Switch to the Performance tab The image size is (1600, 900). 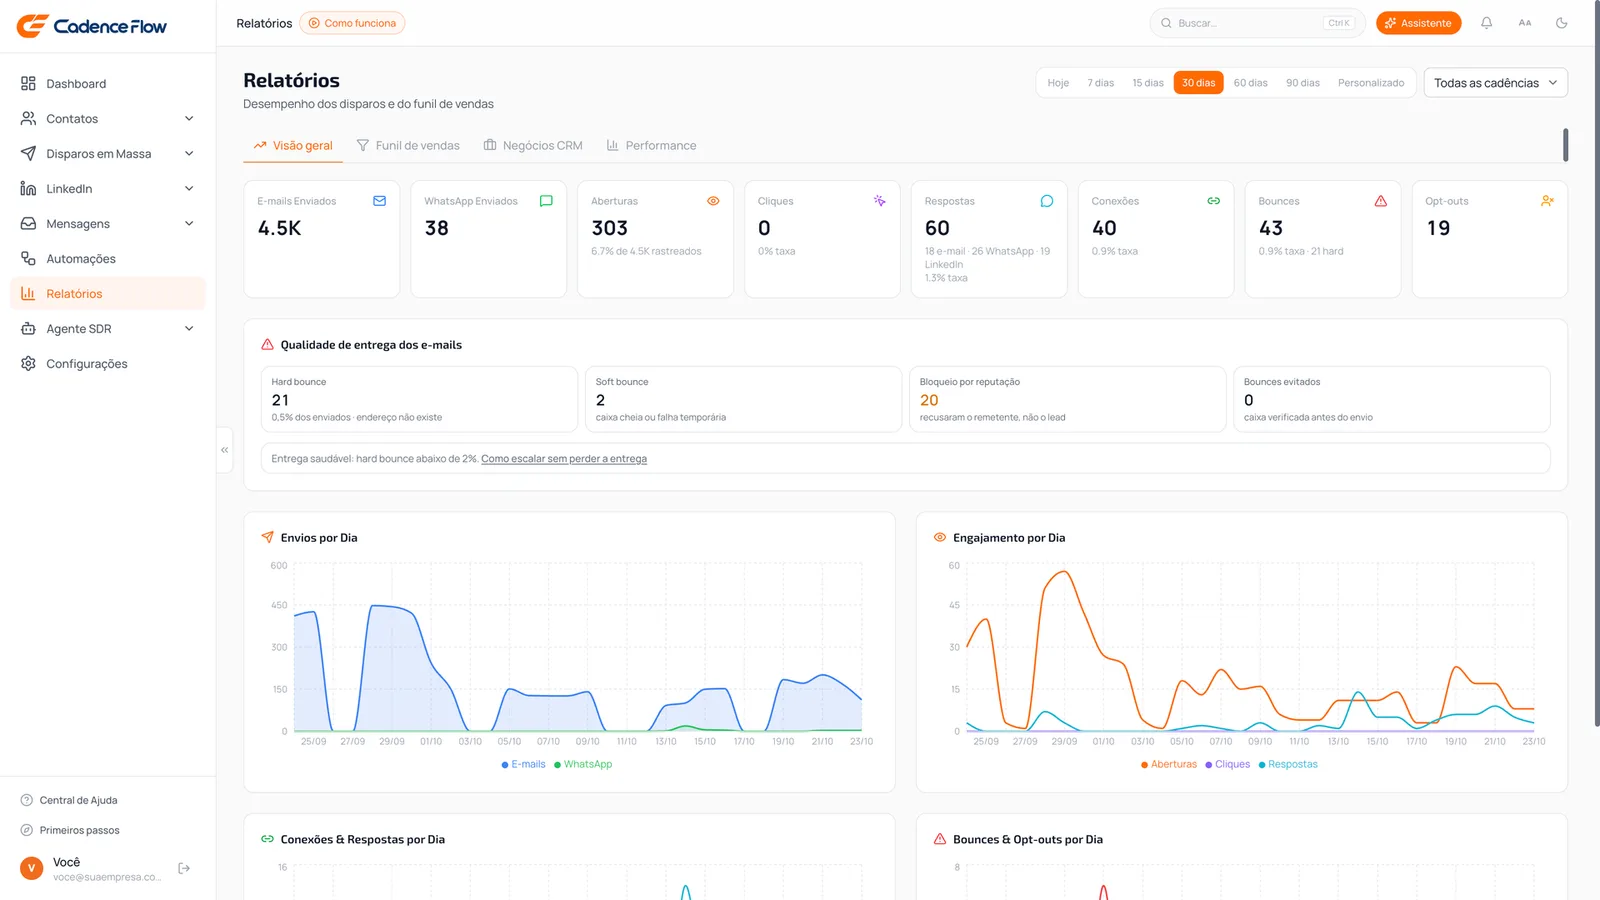pos(651,146)
